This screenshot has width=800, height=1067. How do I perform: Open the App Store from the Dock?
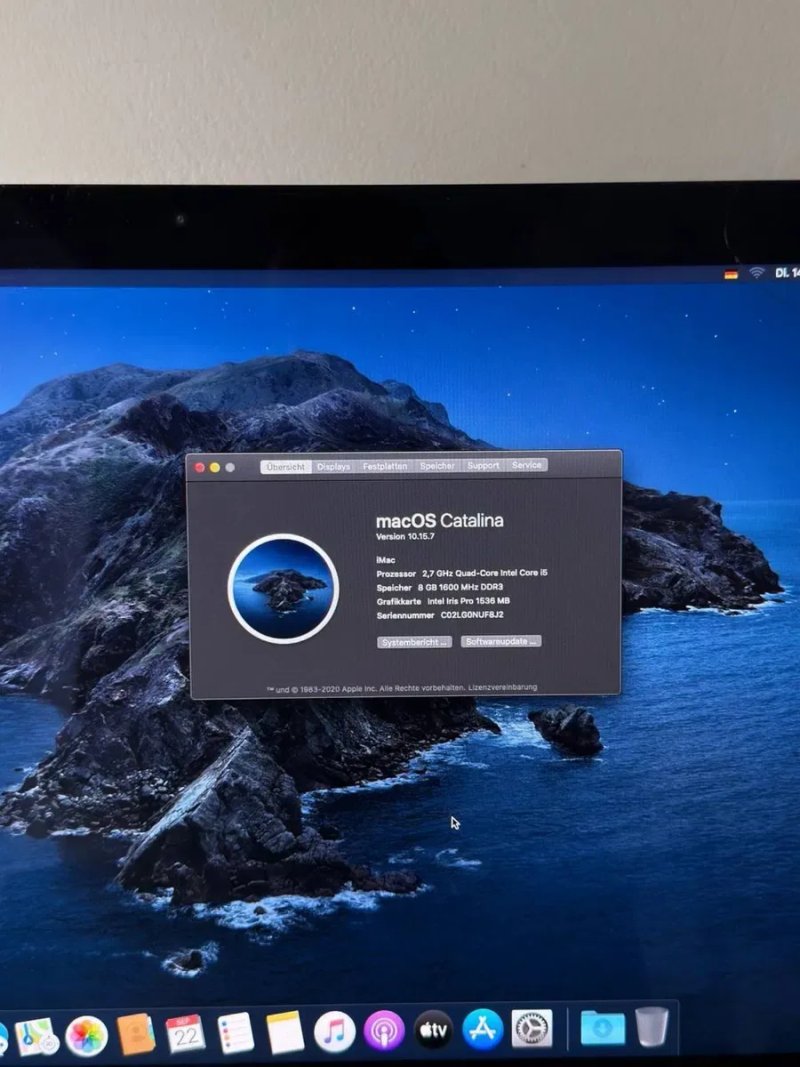pos(483,1029)
